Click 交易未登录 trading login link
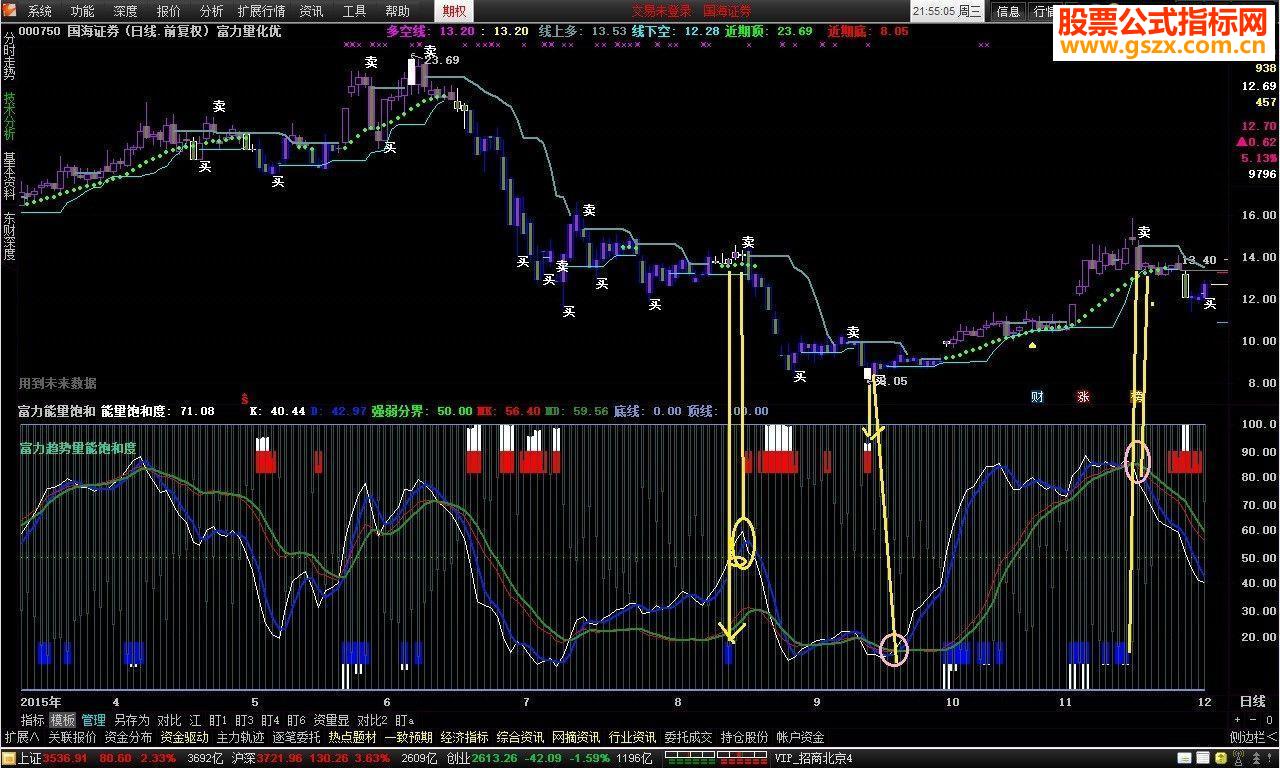Viewport: 1280px width, 768px height. click(662, 11)
